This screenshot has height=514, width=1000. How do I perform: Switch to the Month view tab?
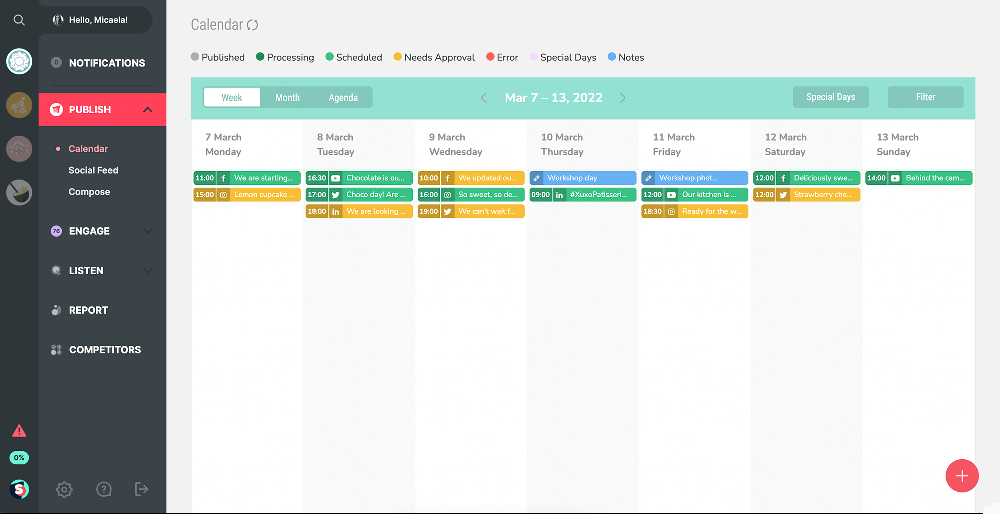pos(287,97)
